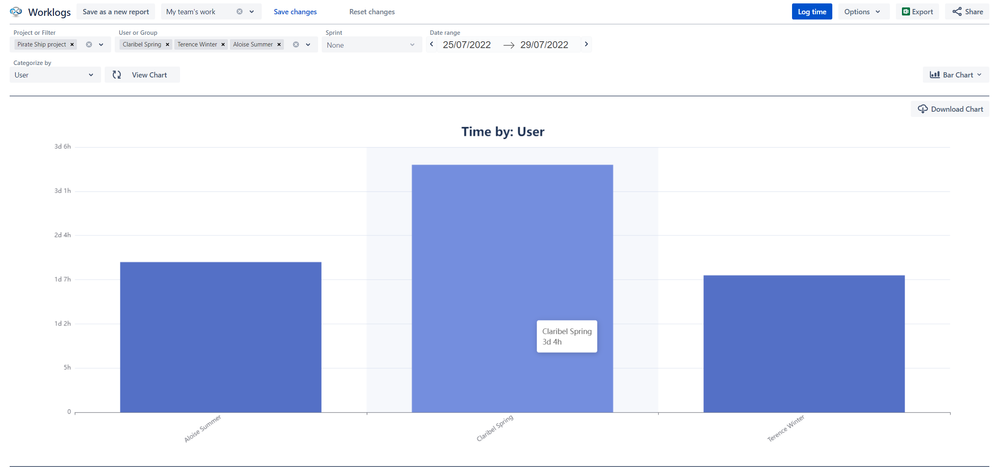Open the Categorize by User dropdown
The image size is (999, 467).
[x=55, y=75]
